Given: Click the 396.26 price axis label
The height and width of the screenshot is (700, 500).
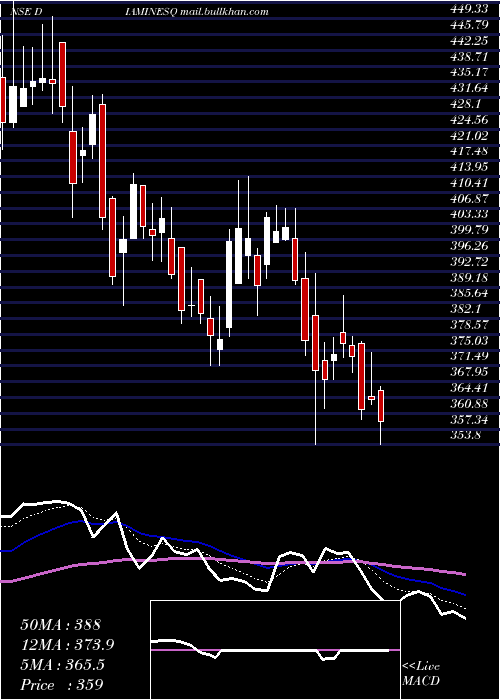Looking at the screenshot, I should (x=471, y=246).
